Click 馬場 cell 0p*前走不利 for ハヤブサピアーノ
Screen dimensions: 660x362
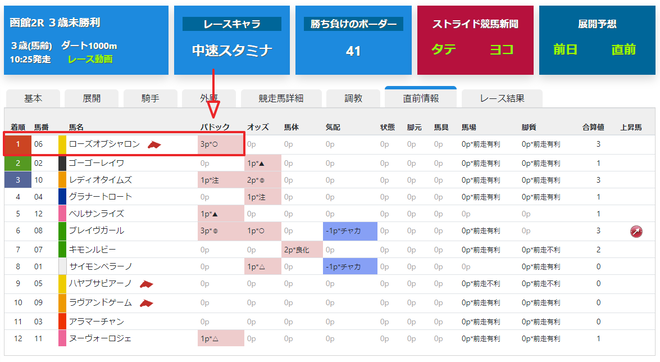pyautogui.click(x=481, y=284)
